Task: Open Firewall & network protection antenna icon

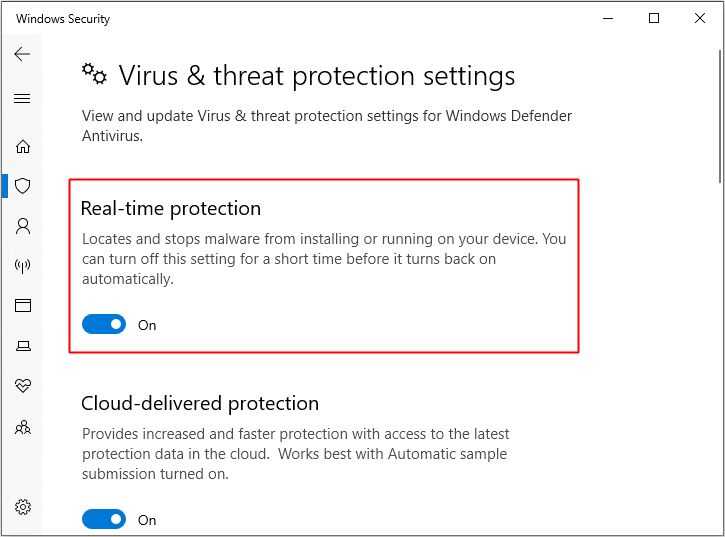Action: (23, 266)
